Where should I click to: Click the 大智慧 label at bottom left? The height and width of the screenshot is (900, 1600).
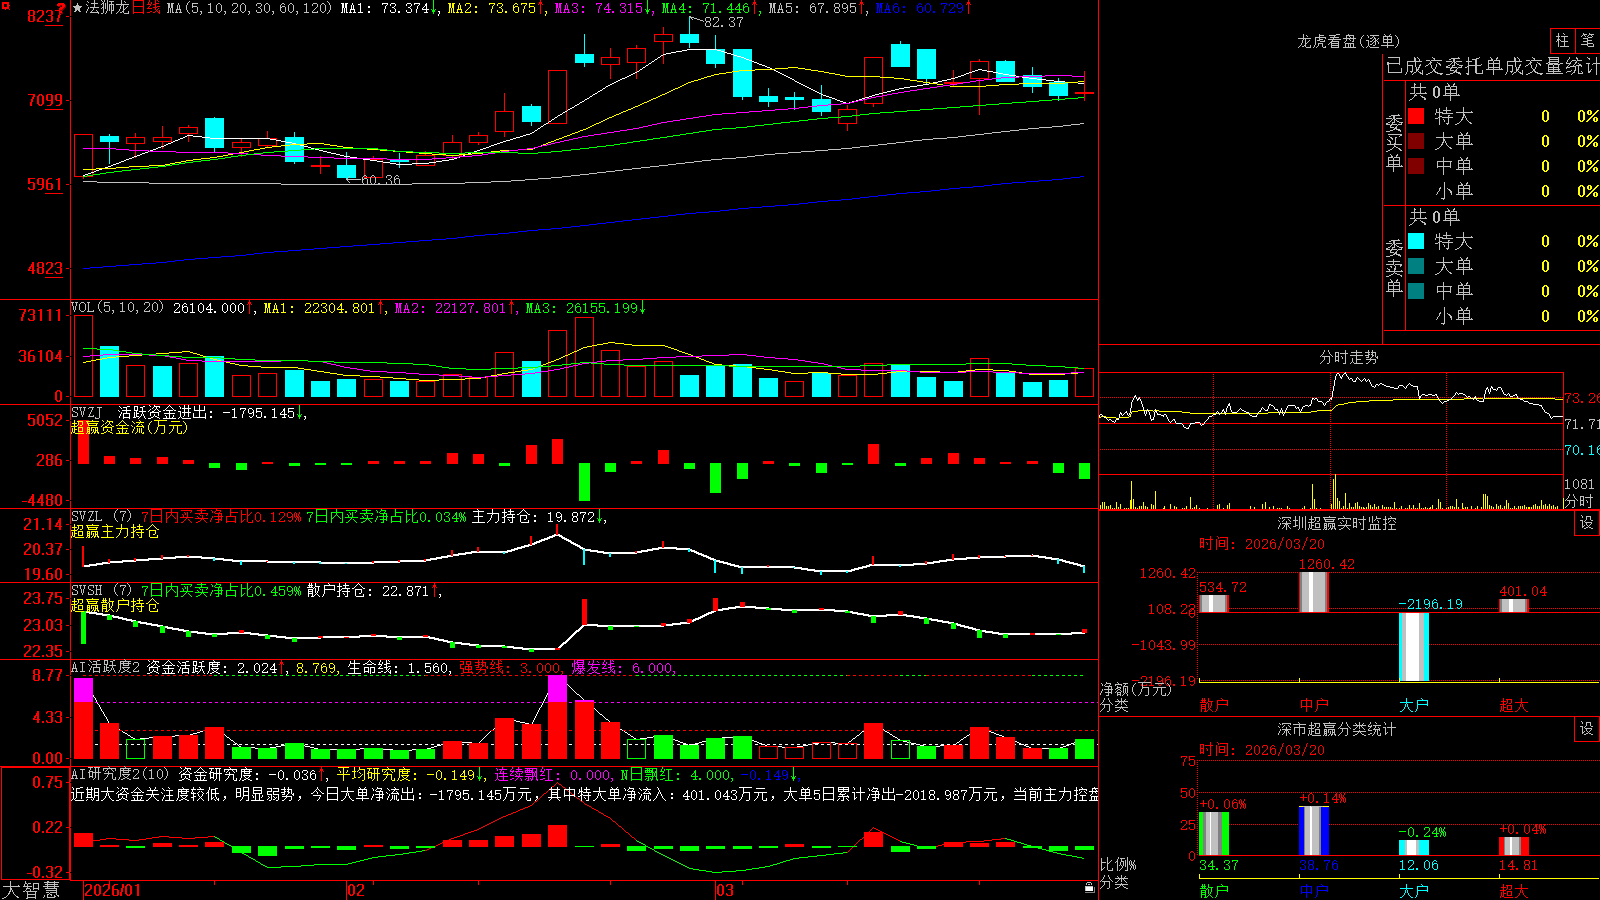[x=31, y=890]
